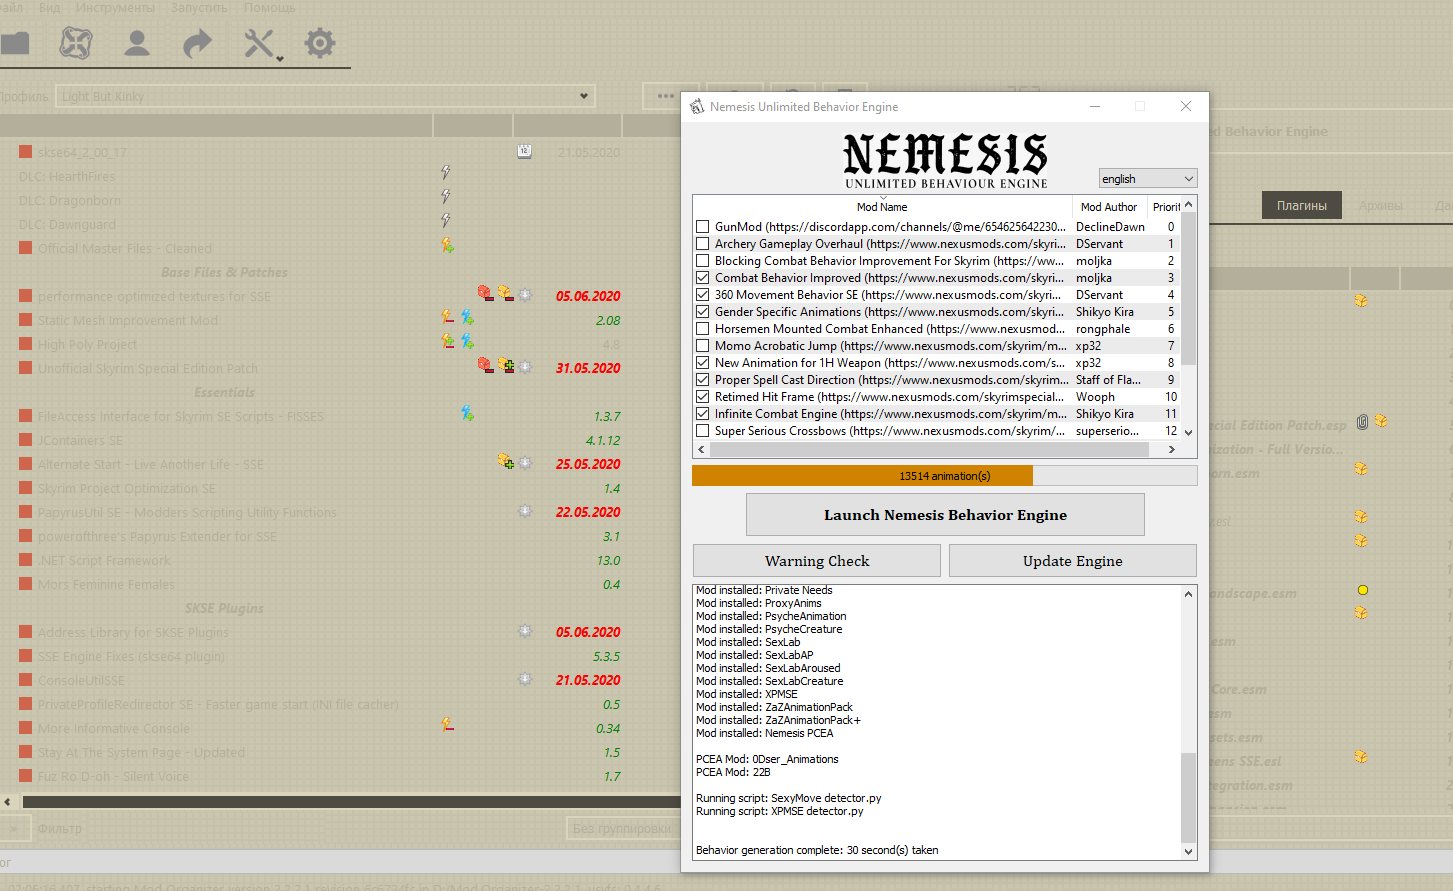Viewport: 1453px width, 891px height.
Task: Open the Без группировки grouping dropdown
Action: click(622, 828)
